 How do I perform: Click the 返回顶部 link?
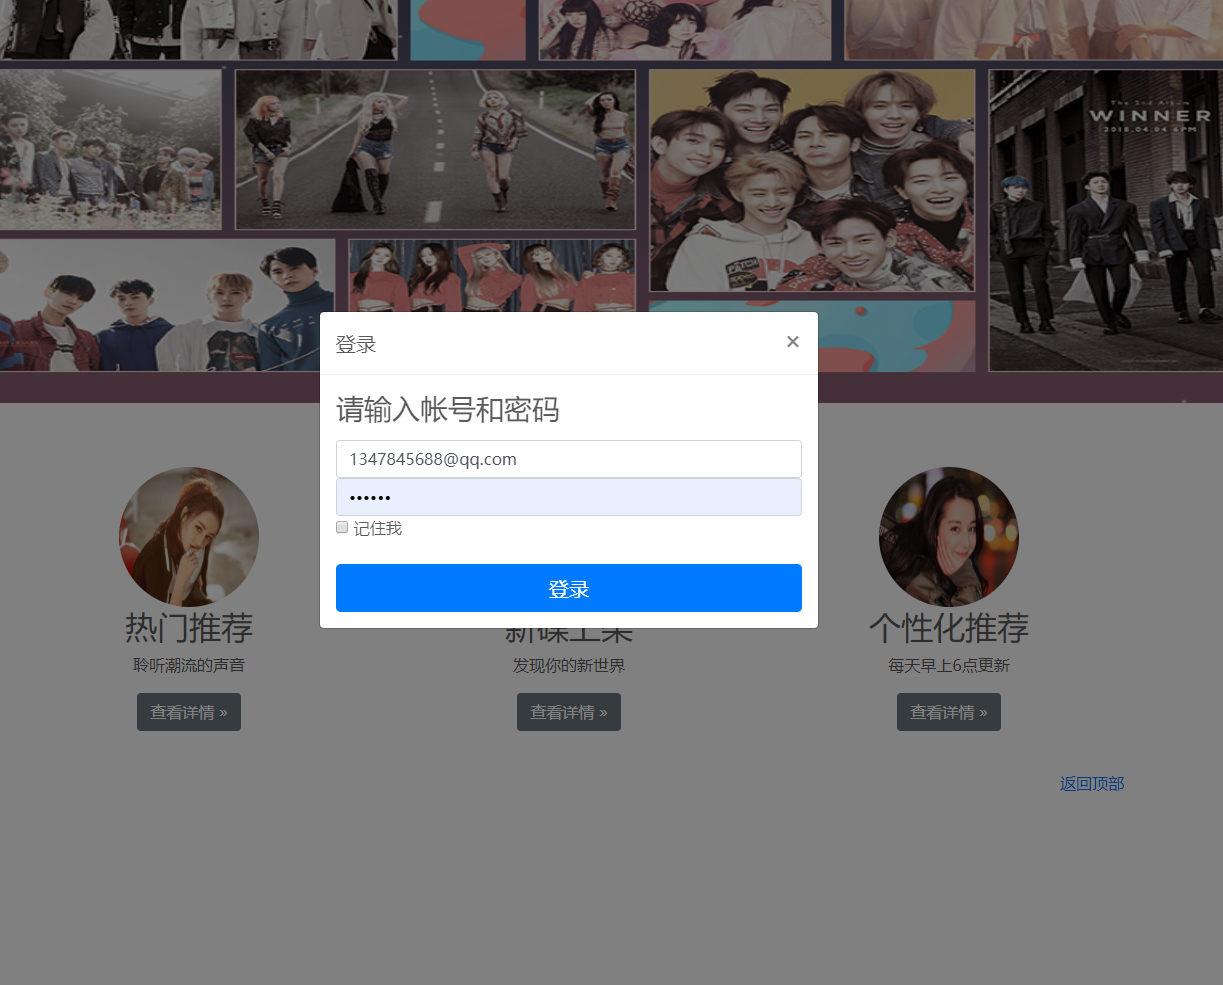click(x=1091, y=783)
